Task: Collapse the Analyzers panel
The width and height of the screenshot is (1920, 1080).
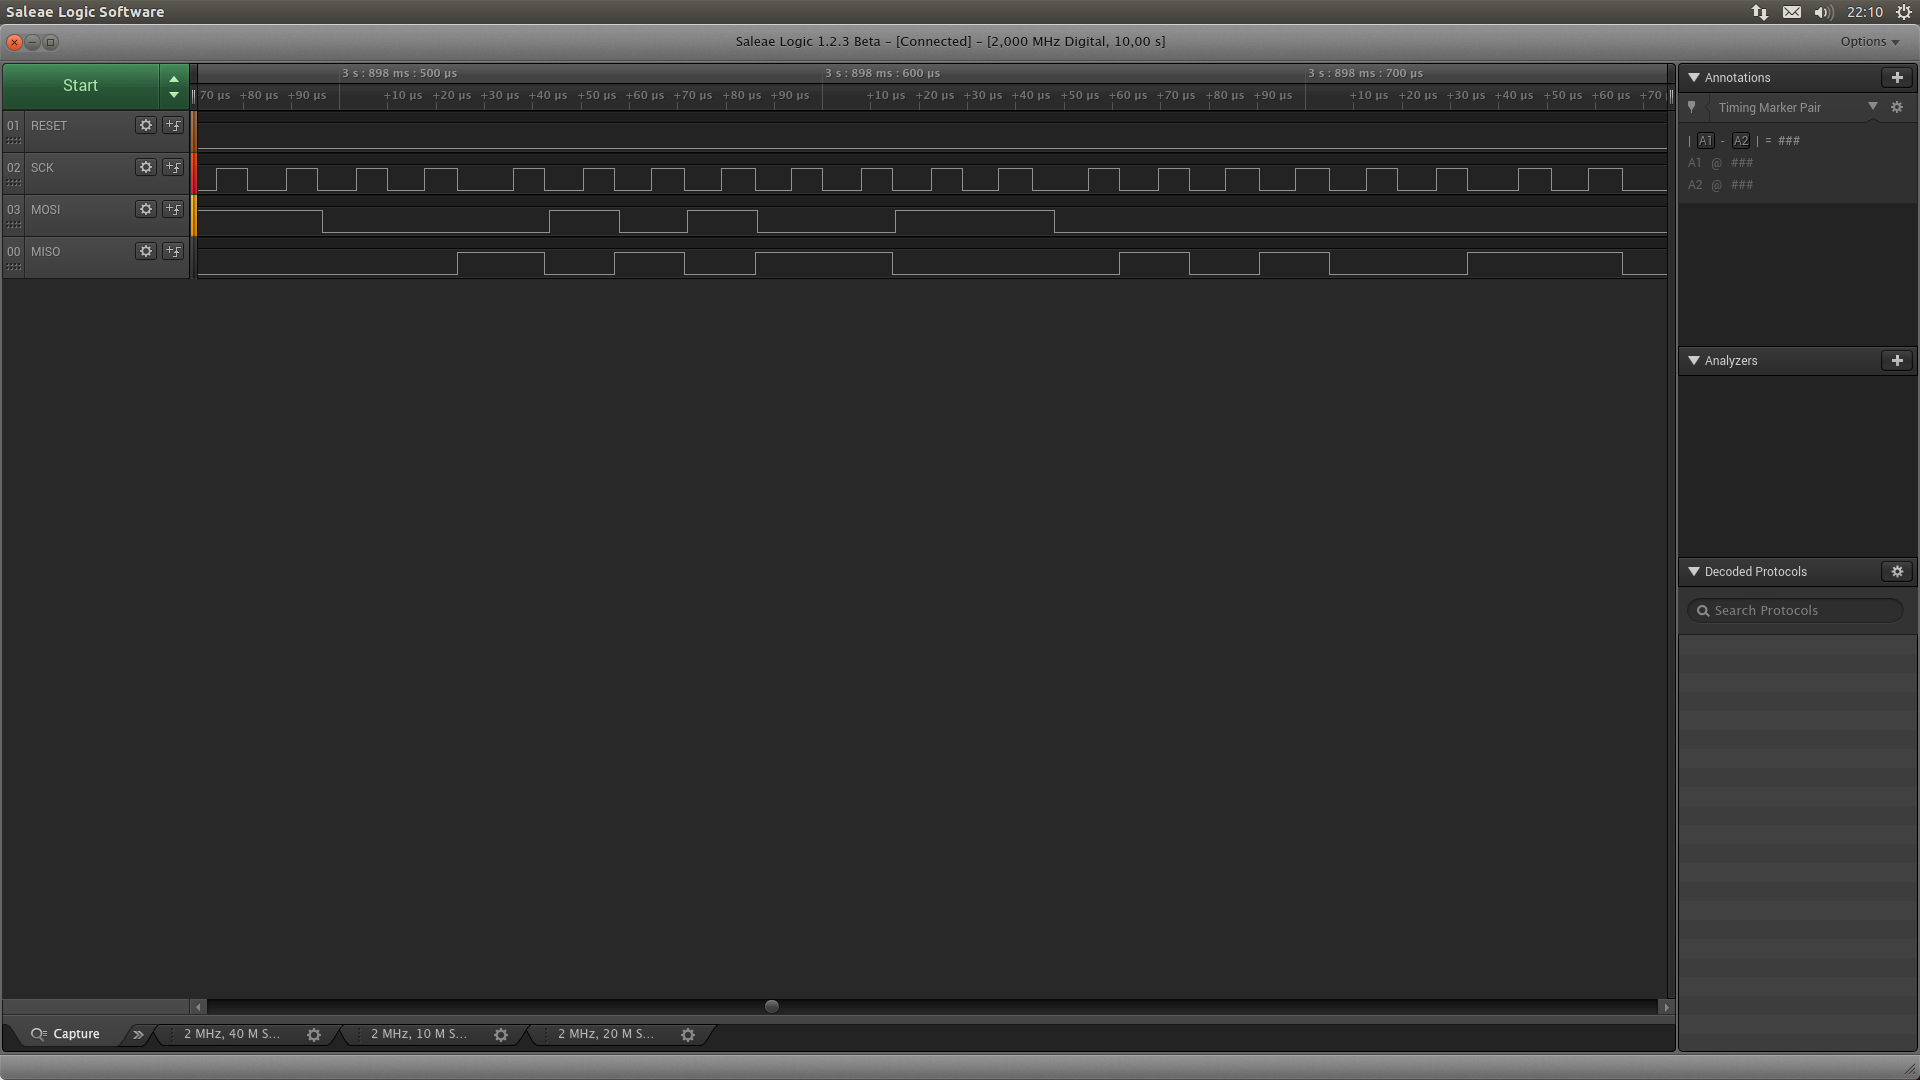Action: 1694,360
